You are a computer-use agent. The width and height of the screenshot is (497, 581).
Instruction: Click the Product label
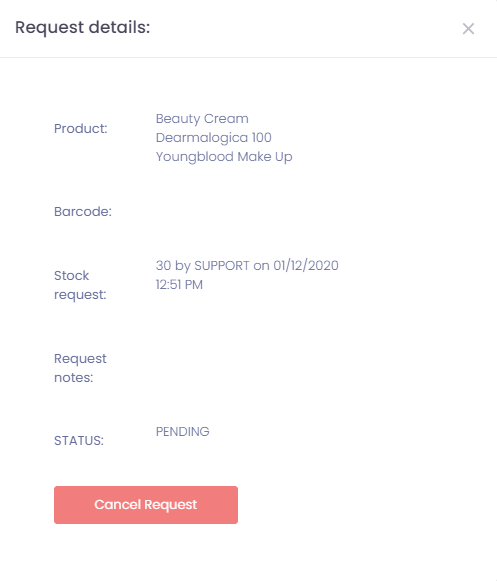coord(80,129)
